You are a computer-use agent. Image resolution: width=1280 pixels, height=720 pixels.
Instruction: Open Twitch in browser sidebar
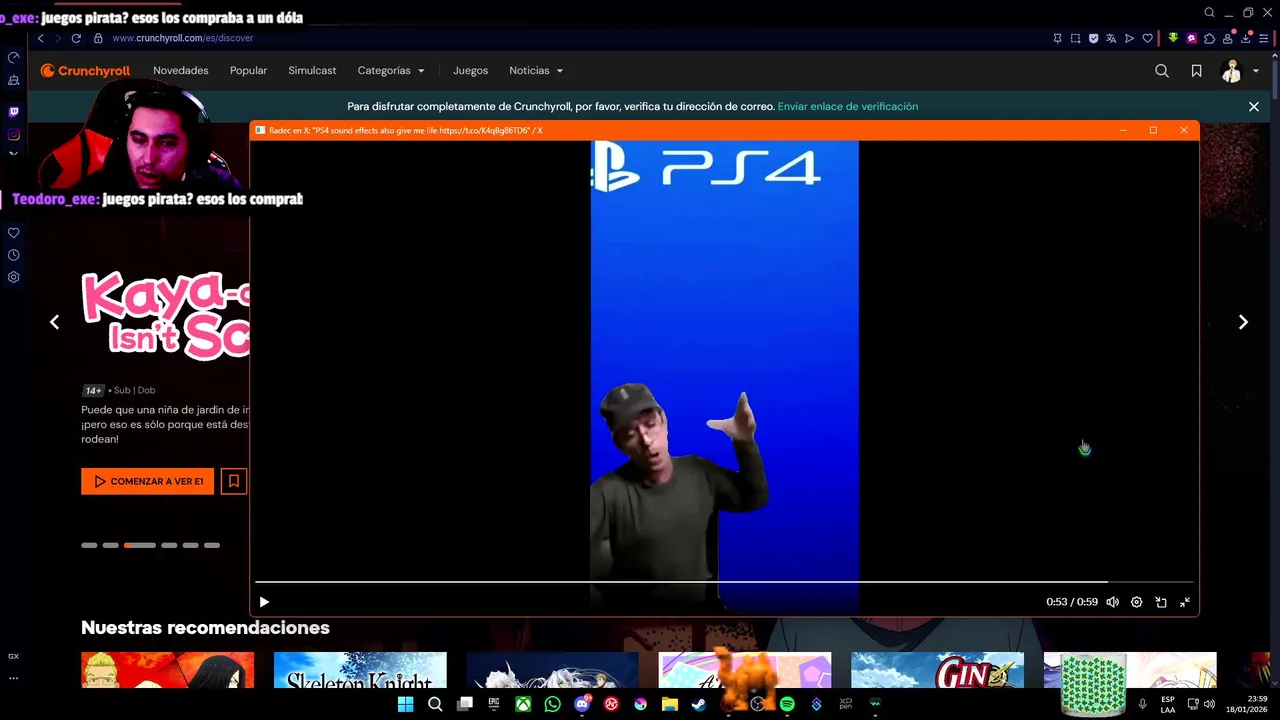[13, 112]
